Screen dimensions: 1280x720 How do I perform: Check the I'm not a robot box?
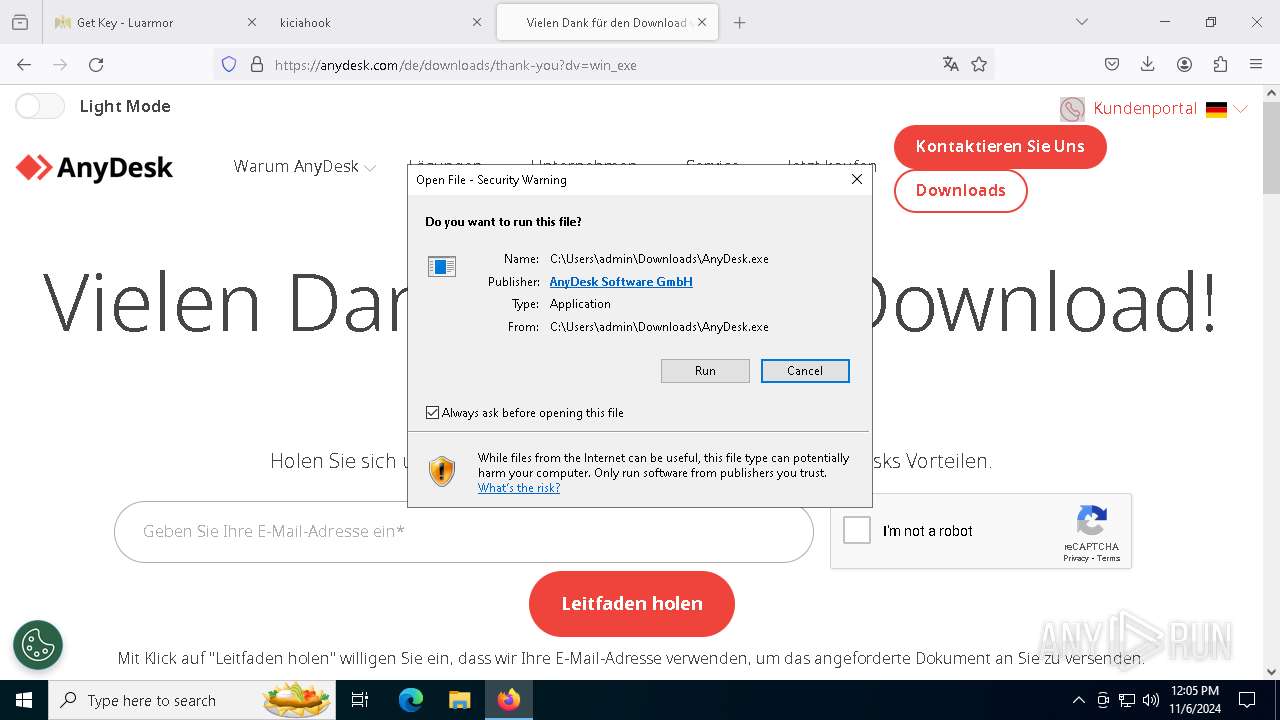point(857,530)
